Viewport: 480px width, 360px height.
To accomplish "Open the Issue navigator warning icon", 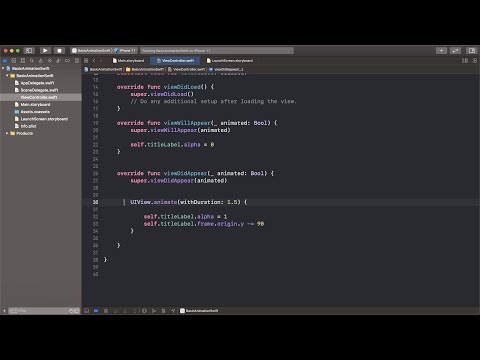I will coord(41,61).
